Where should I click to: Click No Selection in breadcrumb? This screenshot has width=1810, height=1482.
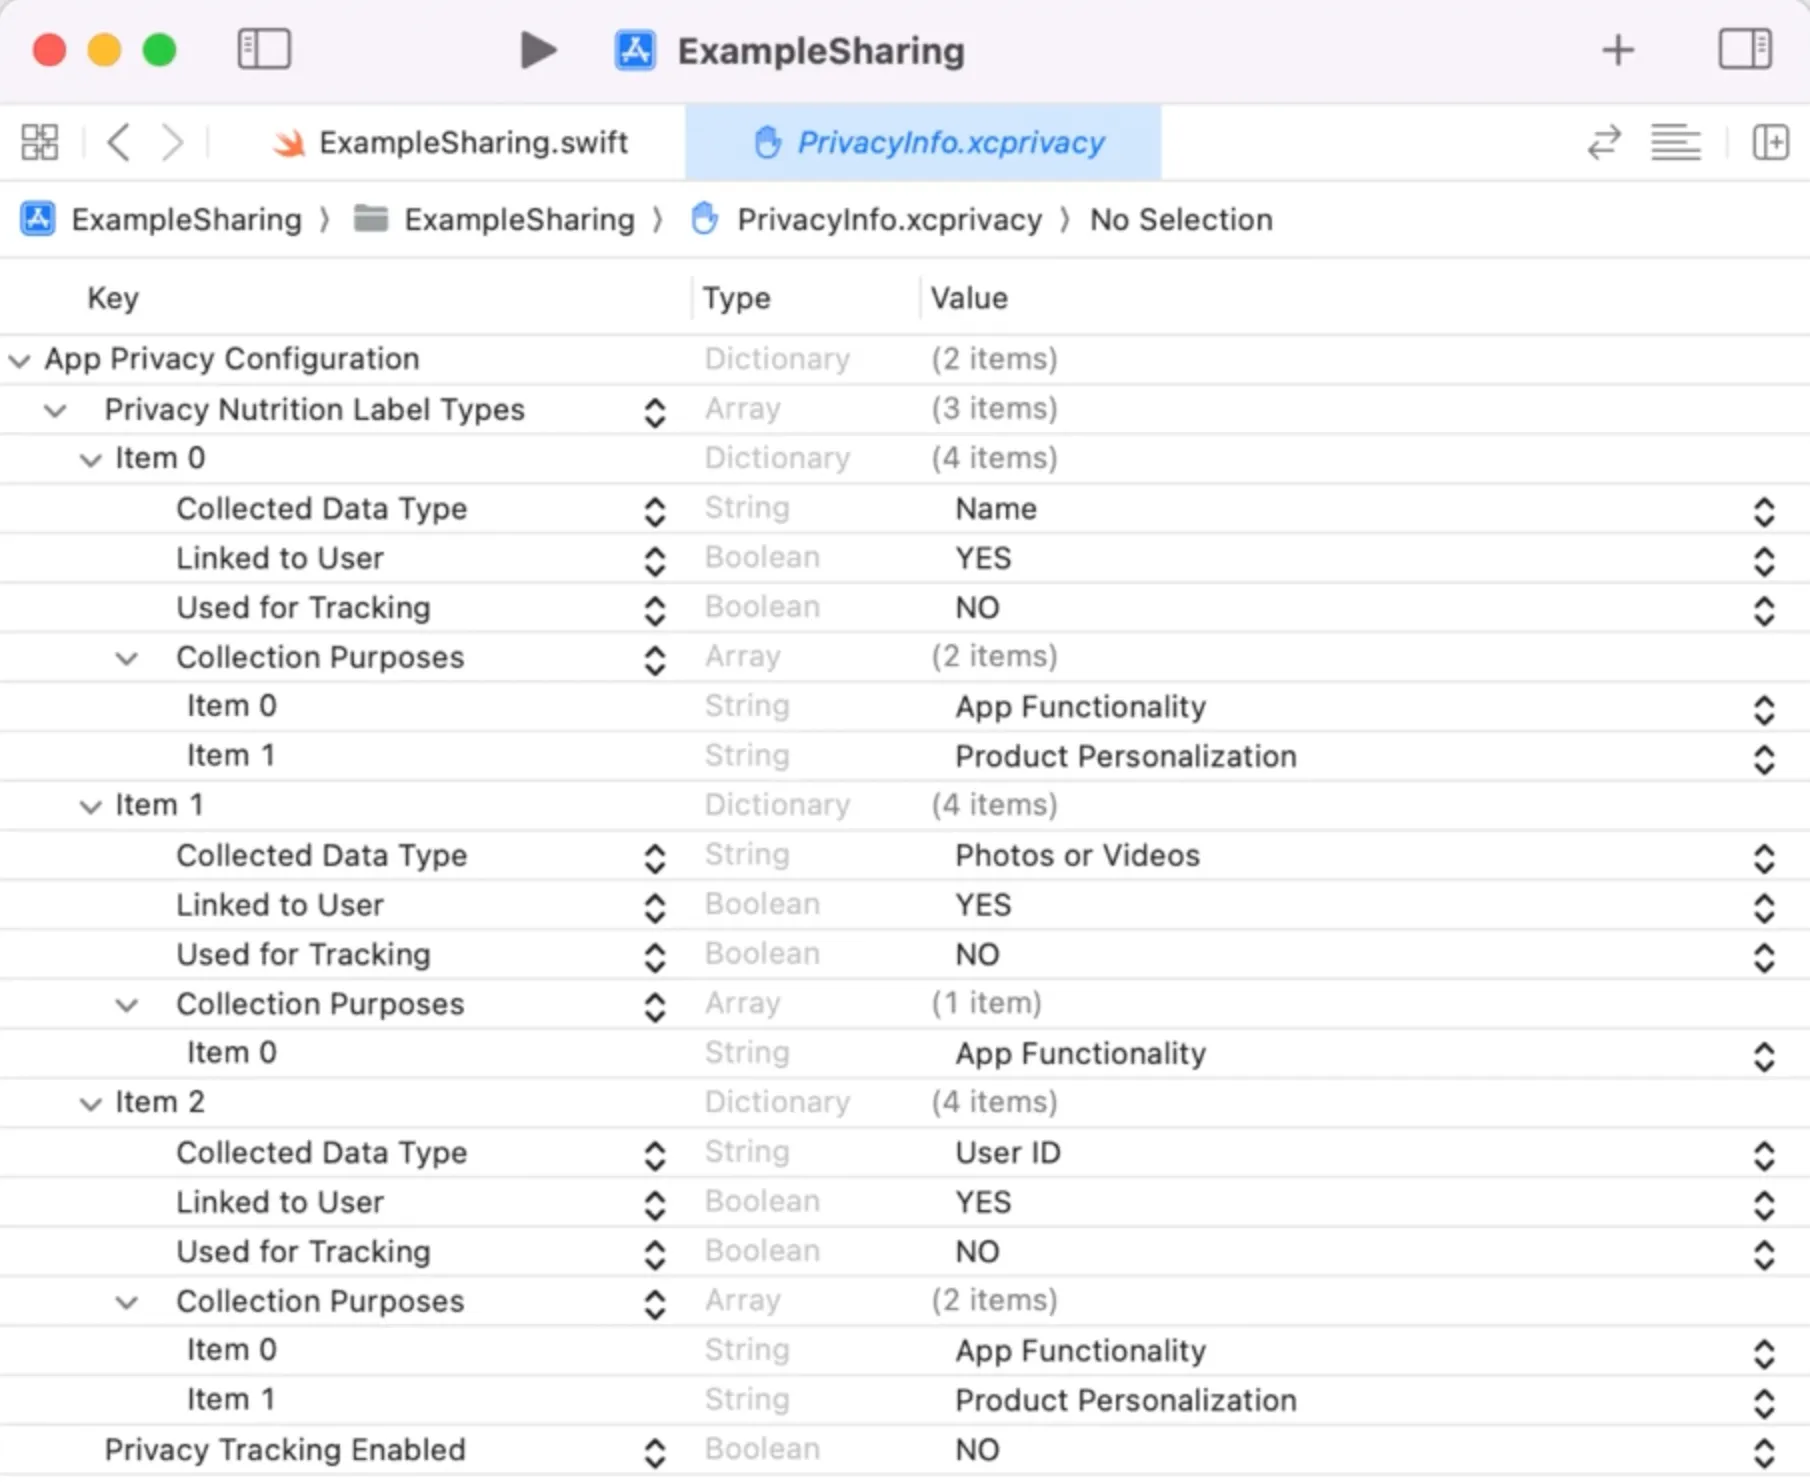click(1181, 219)
